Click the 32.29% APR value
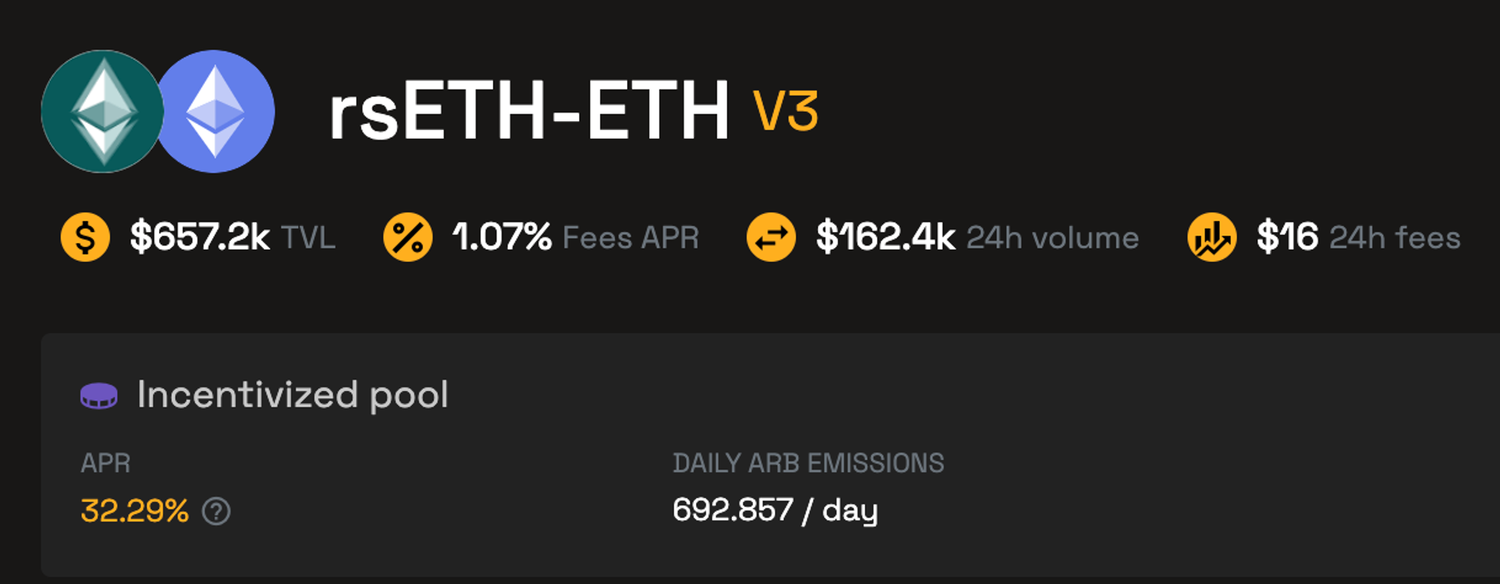The image size is (1500, 584). coord(135,512)
